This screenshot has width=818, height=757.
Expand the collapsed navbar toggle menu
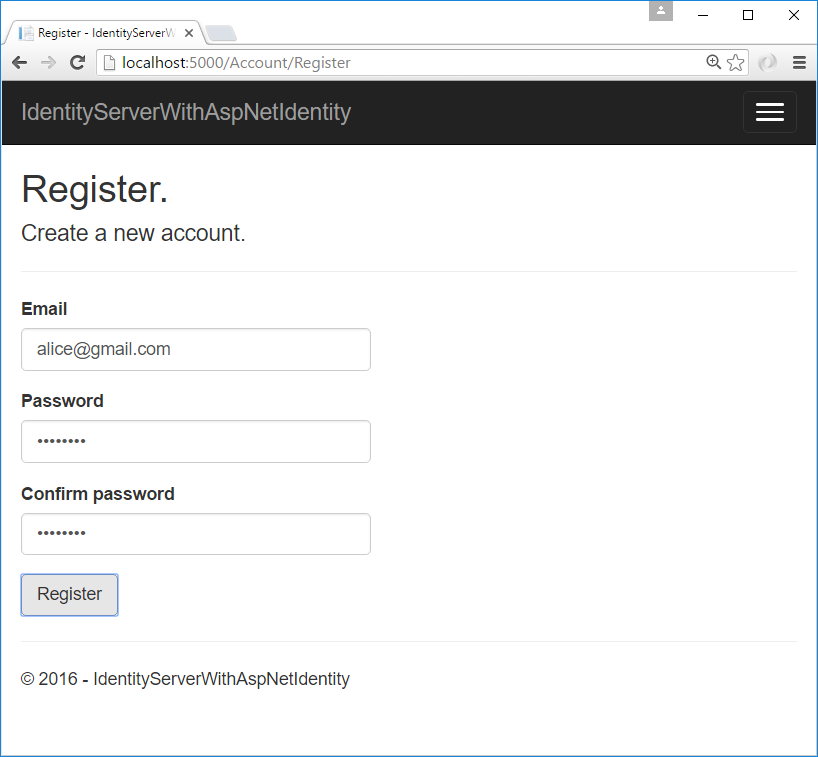tap(769, 112)
